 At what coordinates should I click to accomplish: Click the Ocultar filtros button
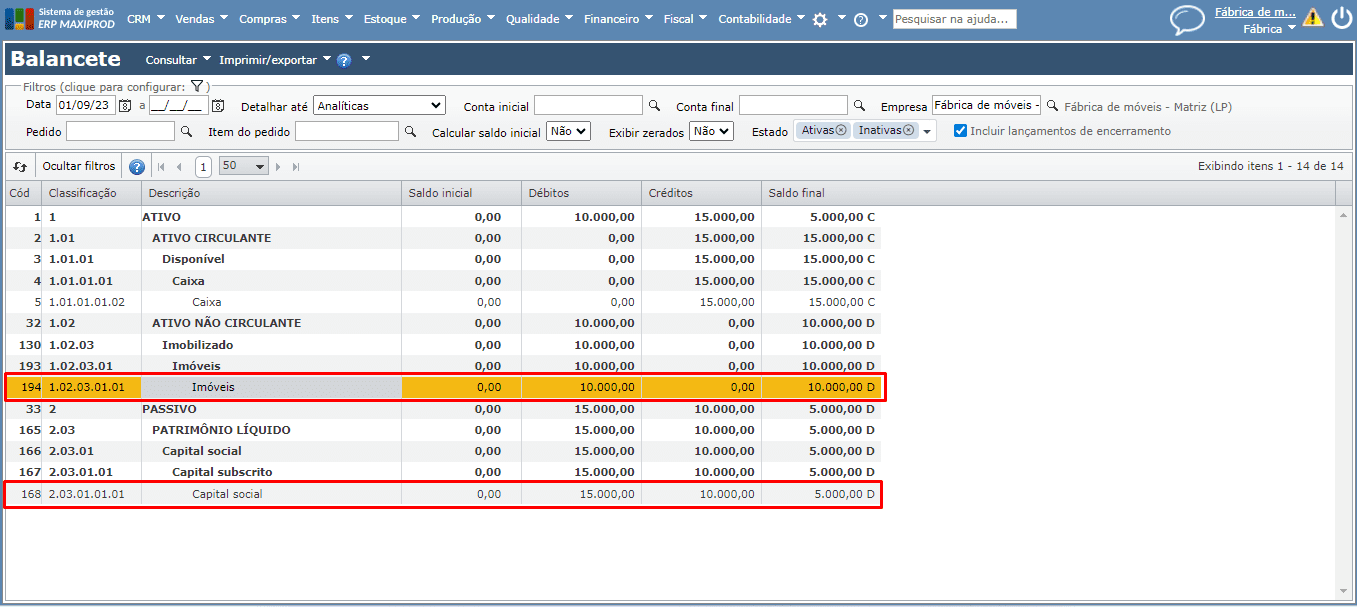[79, 166]
